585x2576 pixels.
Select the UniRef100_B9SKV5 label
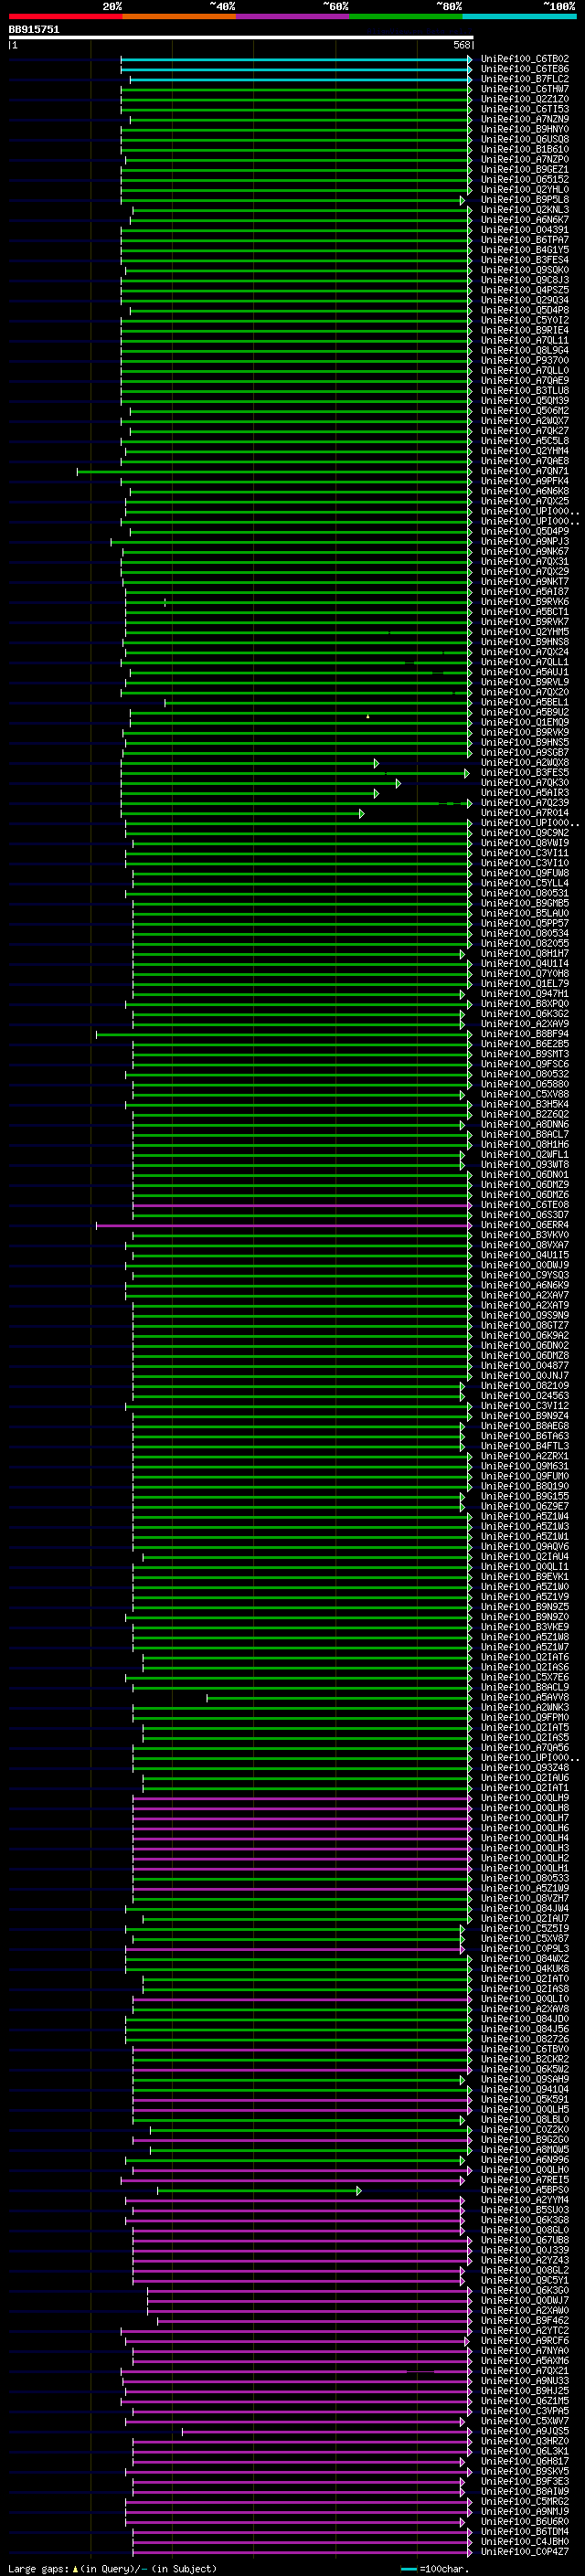[525, 2472]
